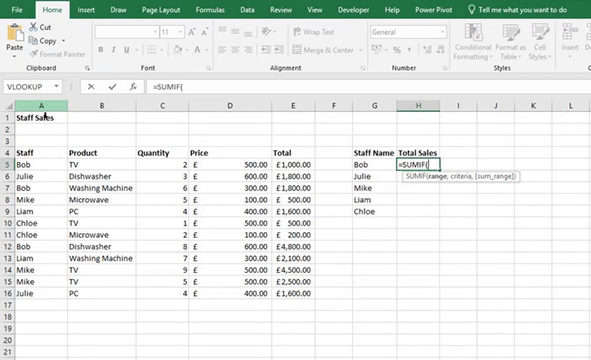Select column D header

(230, 106)
